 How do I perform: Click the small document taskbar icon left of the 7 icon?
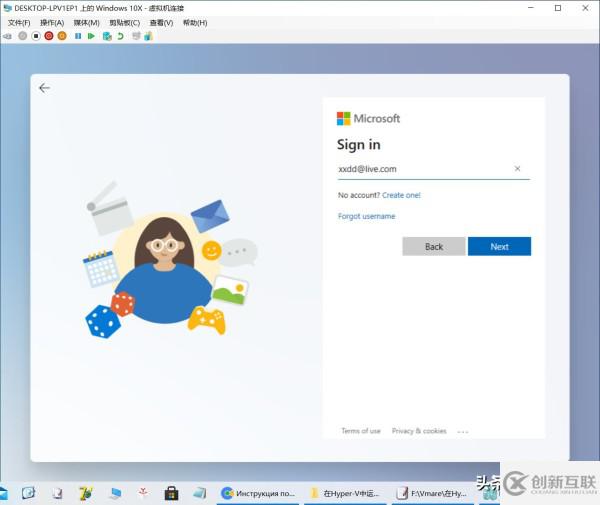[57, 494]
